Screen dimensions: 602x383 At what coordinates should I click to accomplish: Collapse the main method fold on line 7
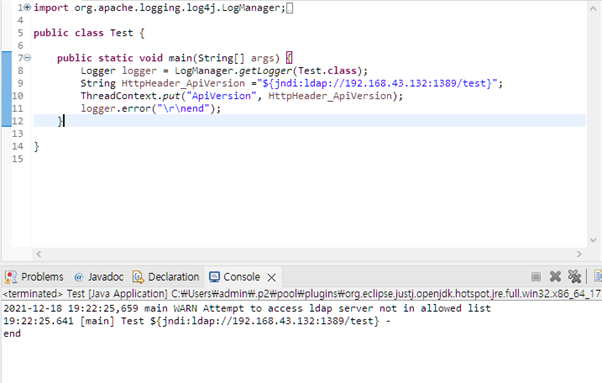pyautogui.click(x=28, y=58)
